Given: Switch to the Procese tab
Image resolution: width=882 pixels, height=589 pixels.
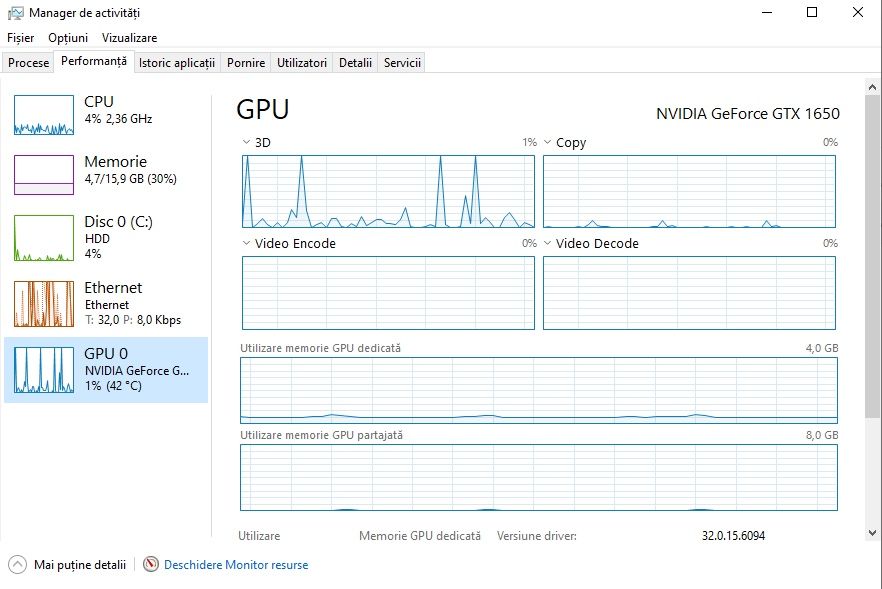Looking at the screenshot, I should [28, 63].
